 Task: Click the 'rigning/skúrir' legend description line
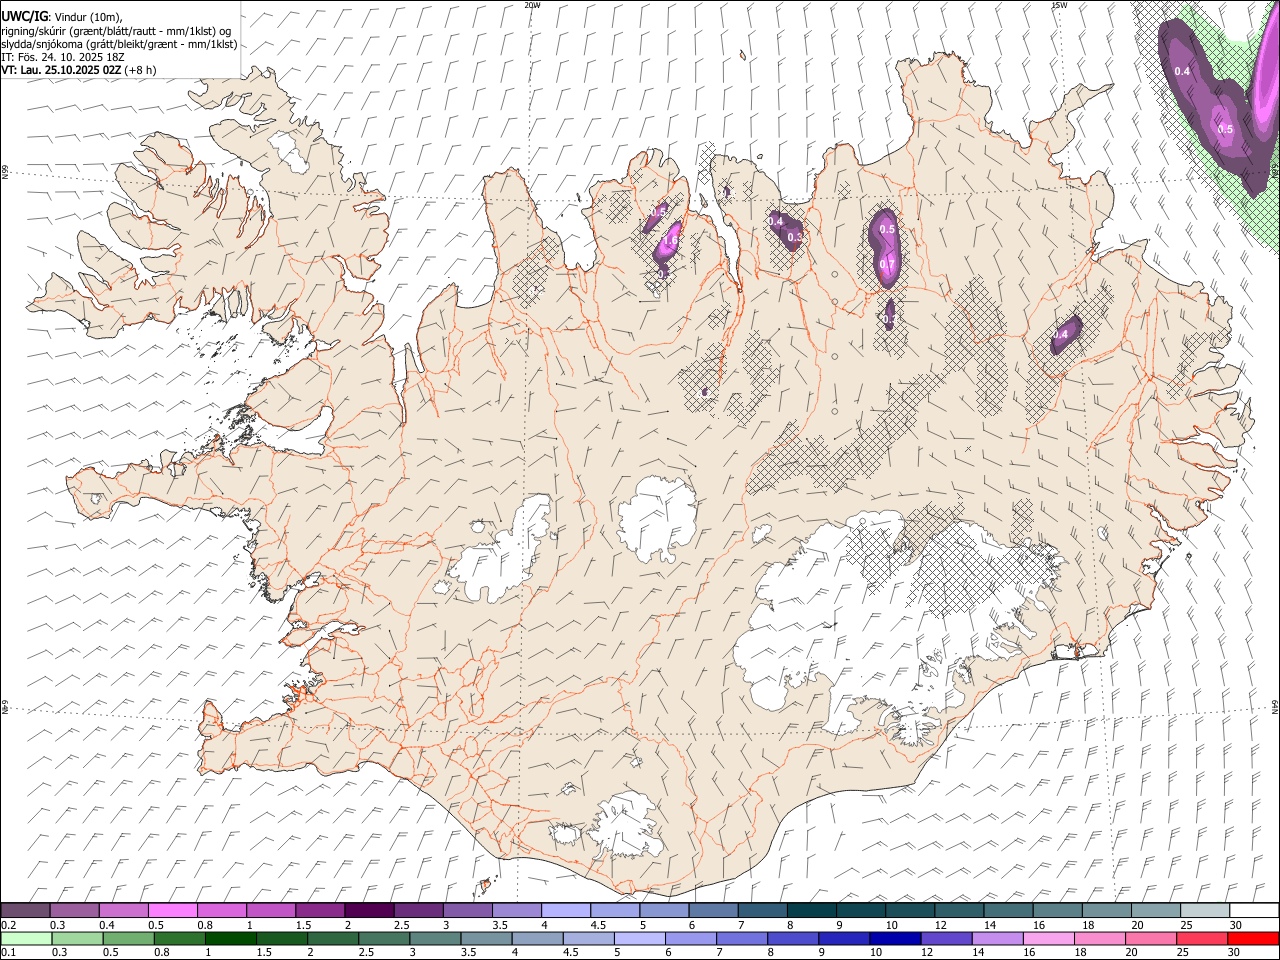[116, 30]
